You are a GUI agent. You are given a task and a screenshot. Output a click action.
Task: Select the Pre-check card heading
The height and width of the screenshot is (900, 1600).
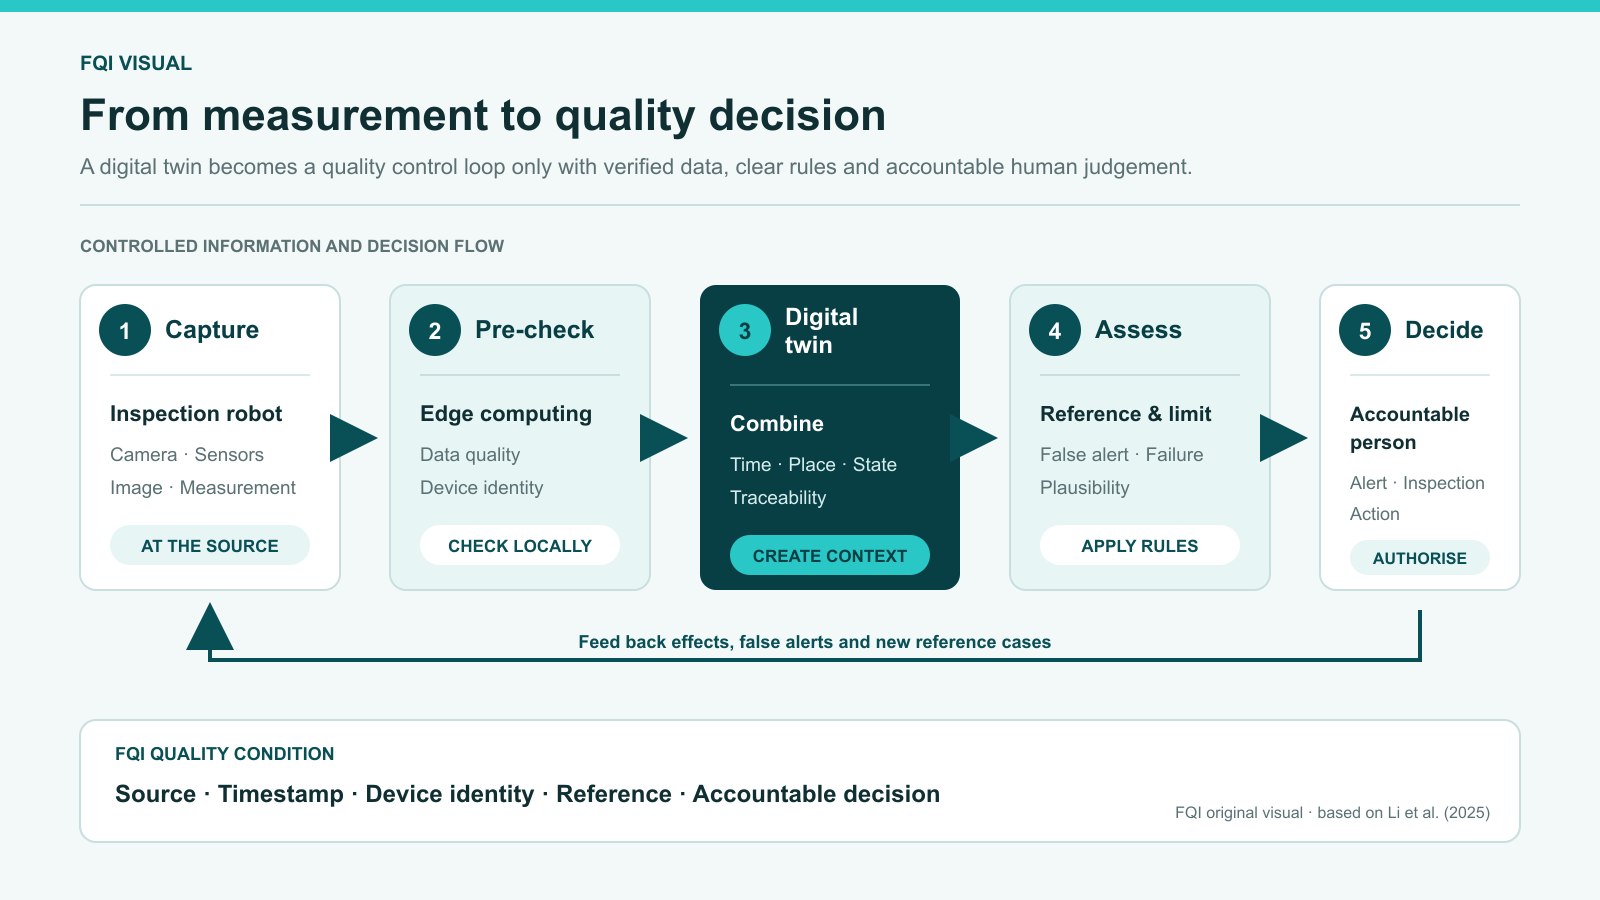534,330
